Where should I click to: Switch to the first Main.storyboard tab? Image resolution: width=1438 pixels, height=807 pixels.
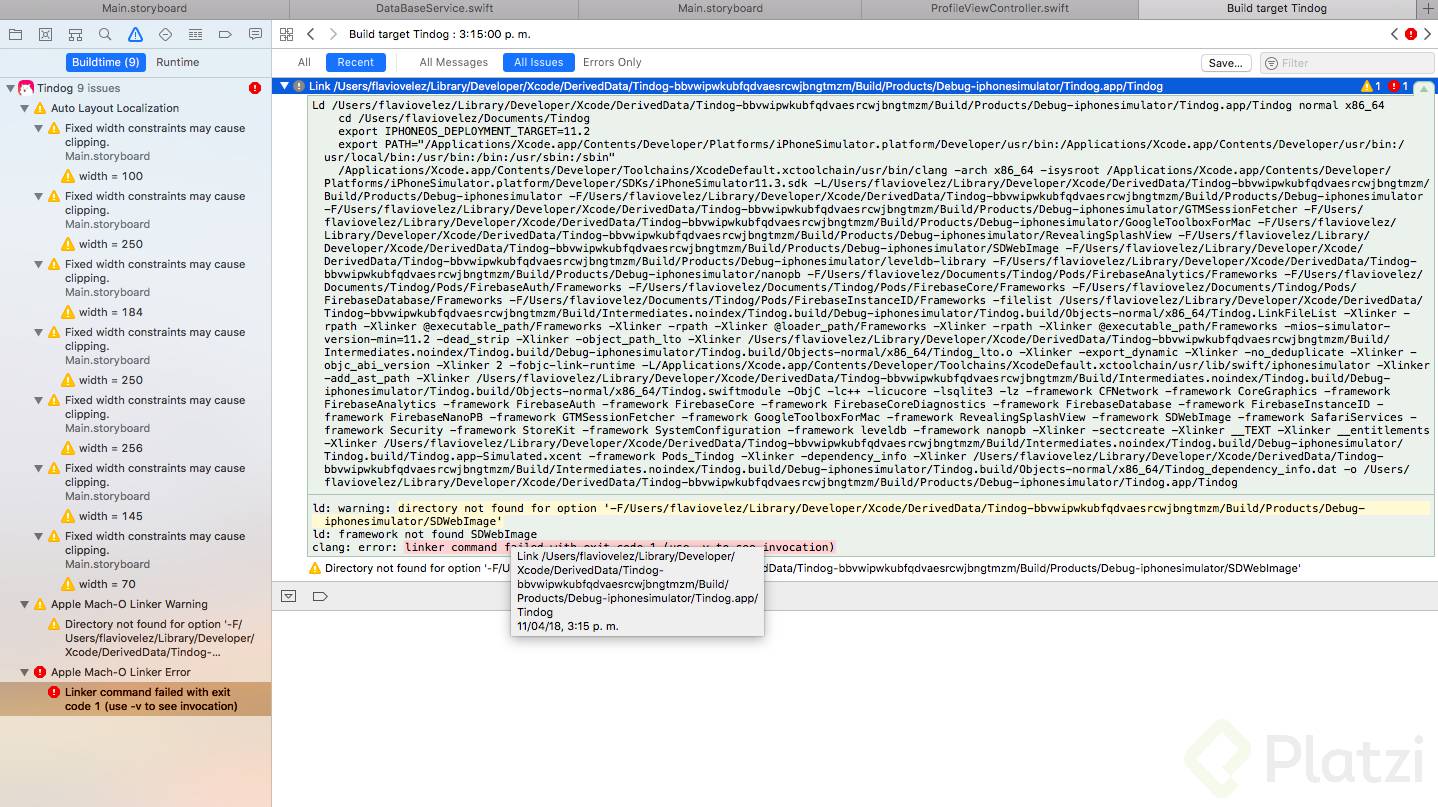pos(144,8)
